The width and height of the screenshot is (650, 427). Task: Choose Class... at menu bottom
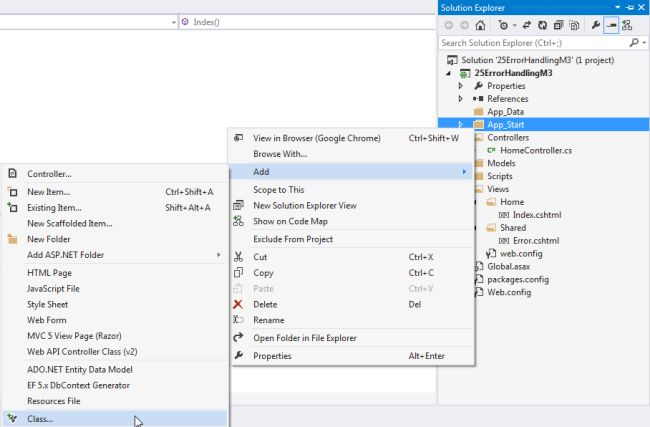coord(115,419)
